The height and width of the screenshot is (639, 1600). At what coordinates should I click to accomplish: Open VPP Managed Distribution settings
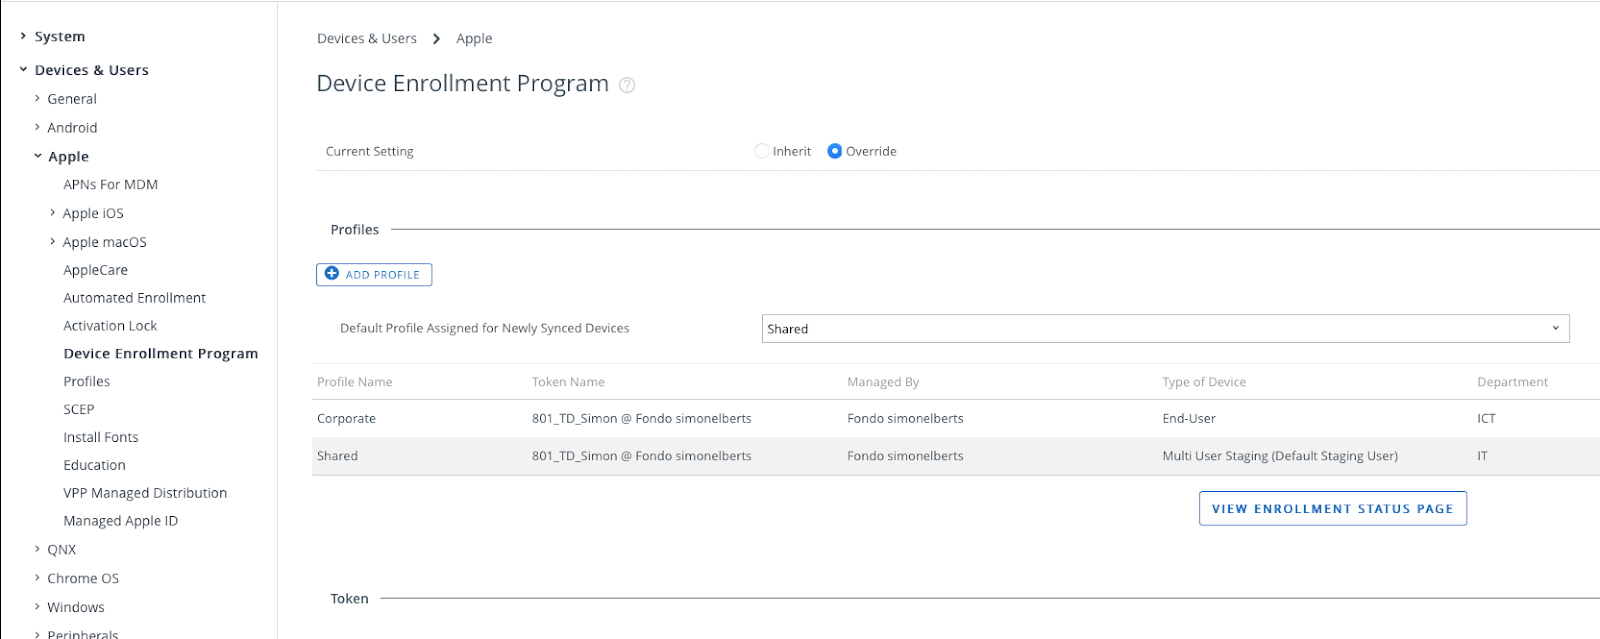tap(145, 493)
